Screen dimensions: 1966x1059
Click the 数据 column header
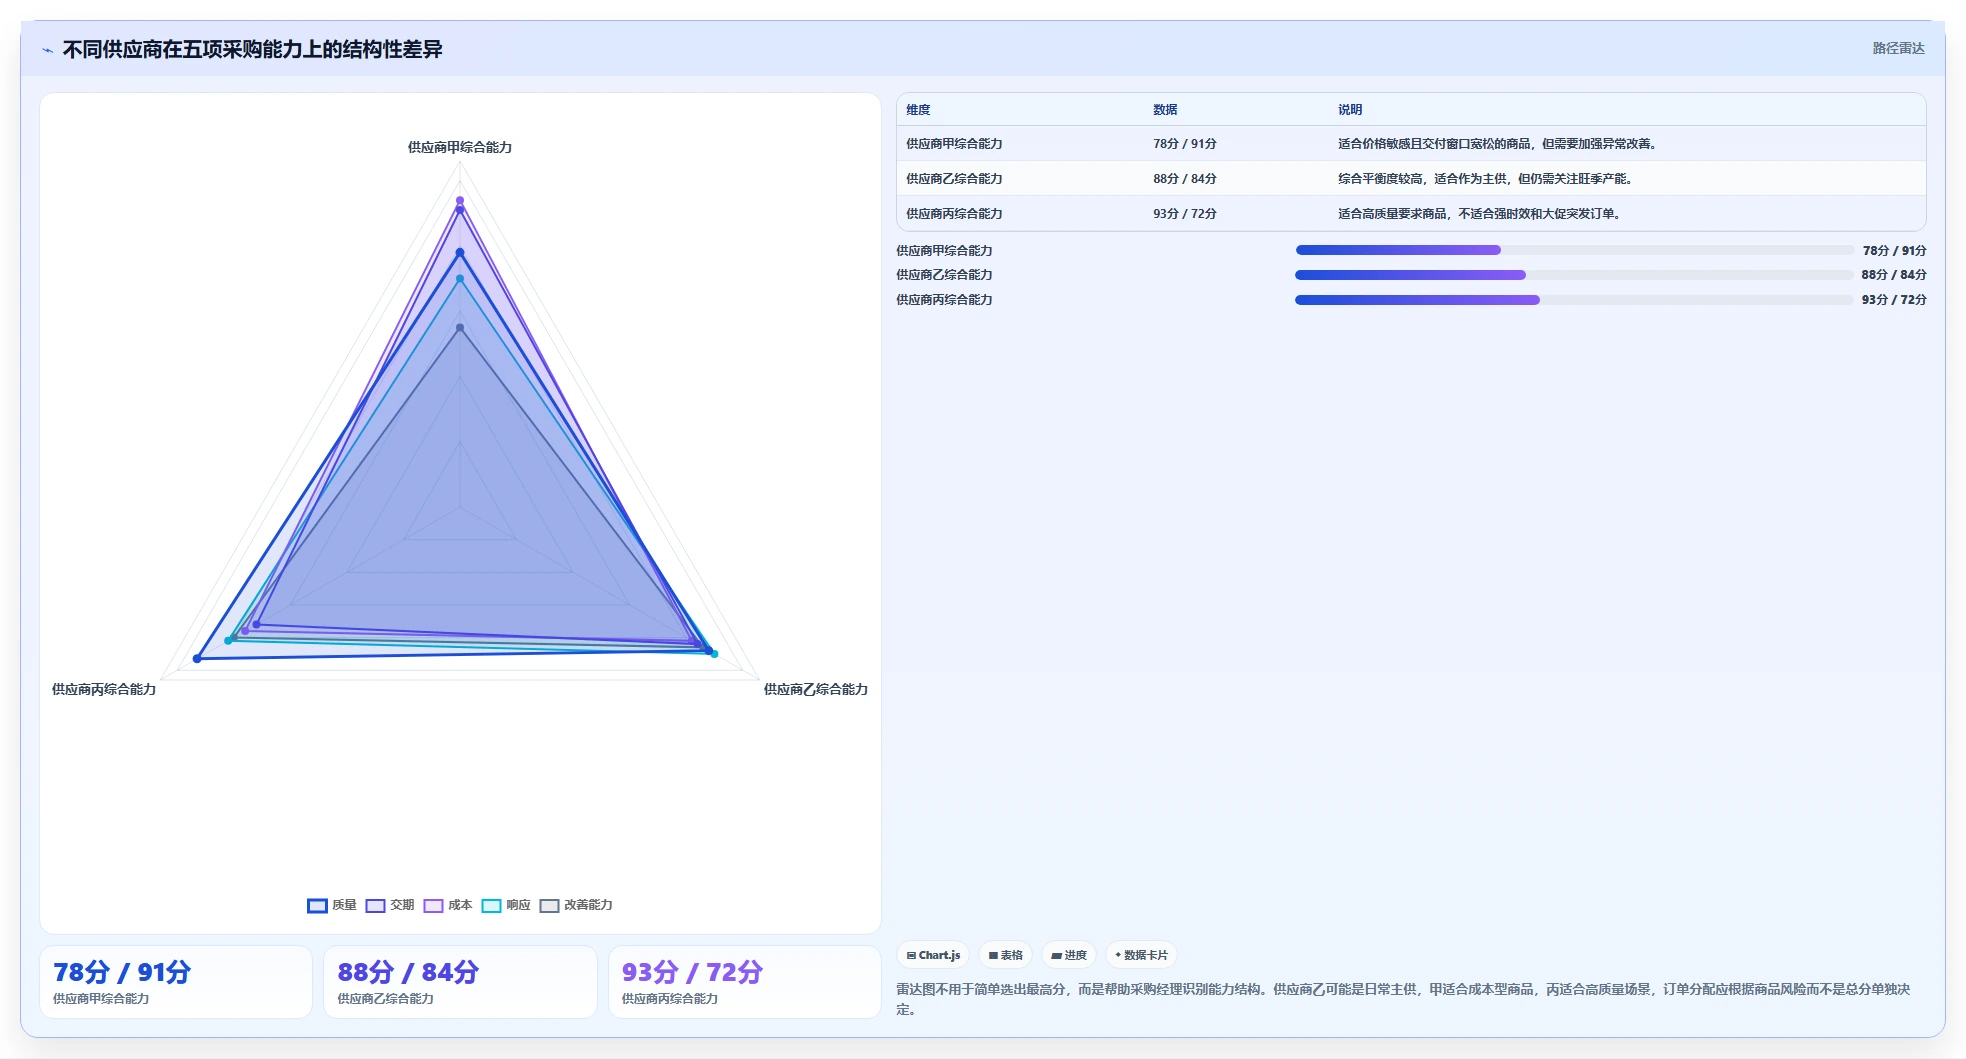(1165, 110)
